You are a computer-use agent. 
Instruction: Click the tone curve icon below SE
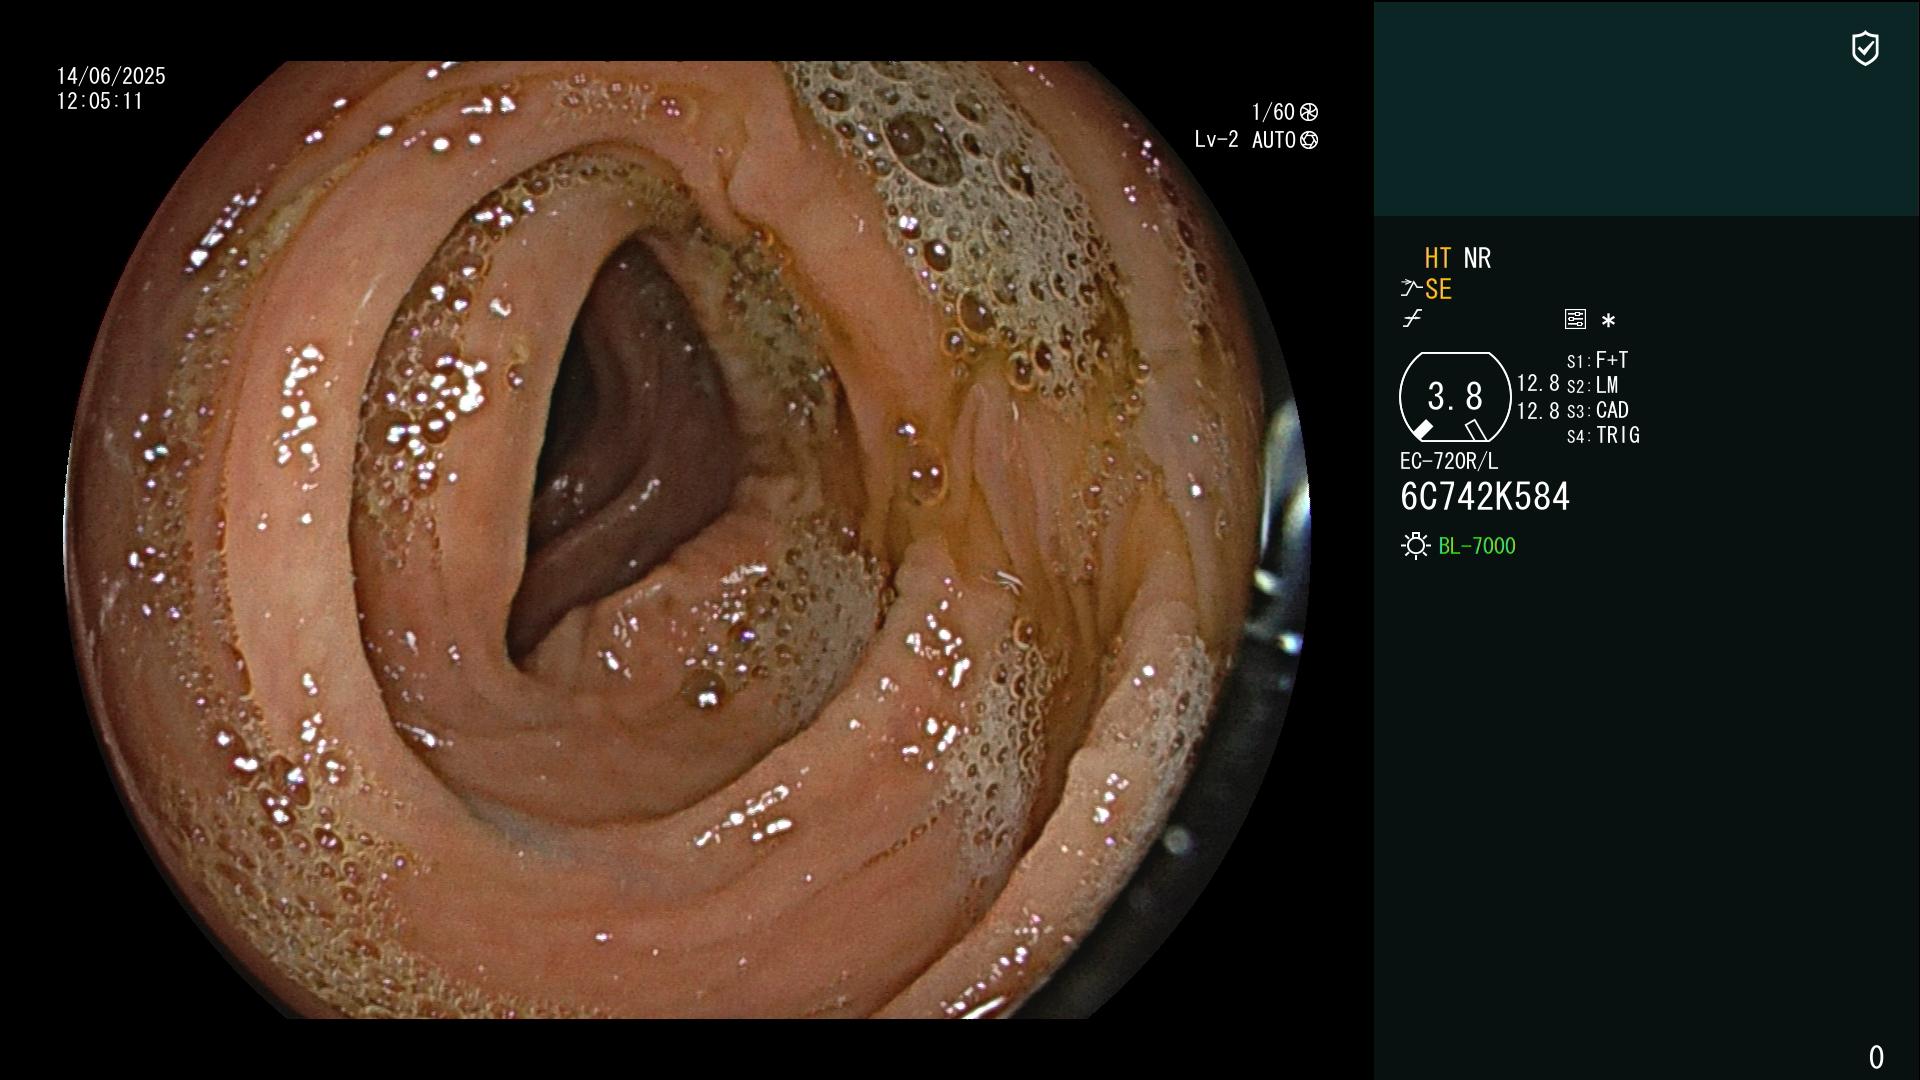[x=1412, y=319]
